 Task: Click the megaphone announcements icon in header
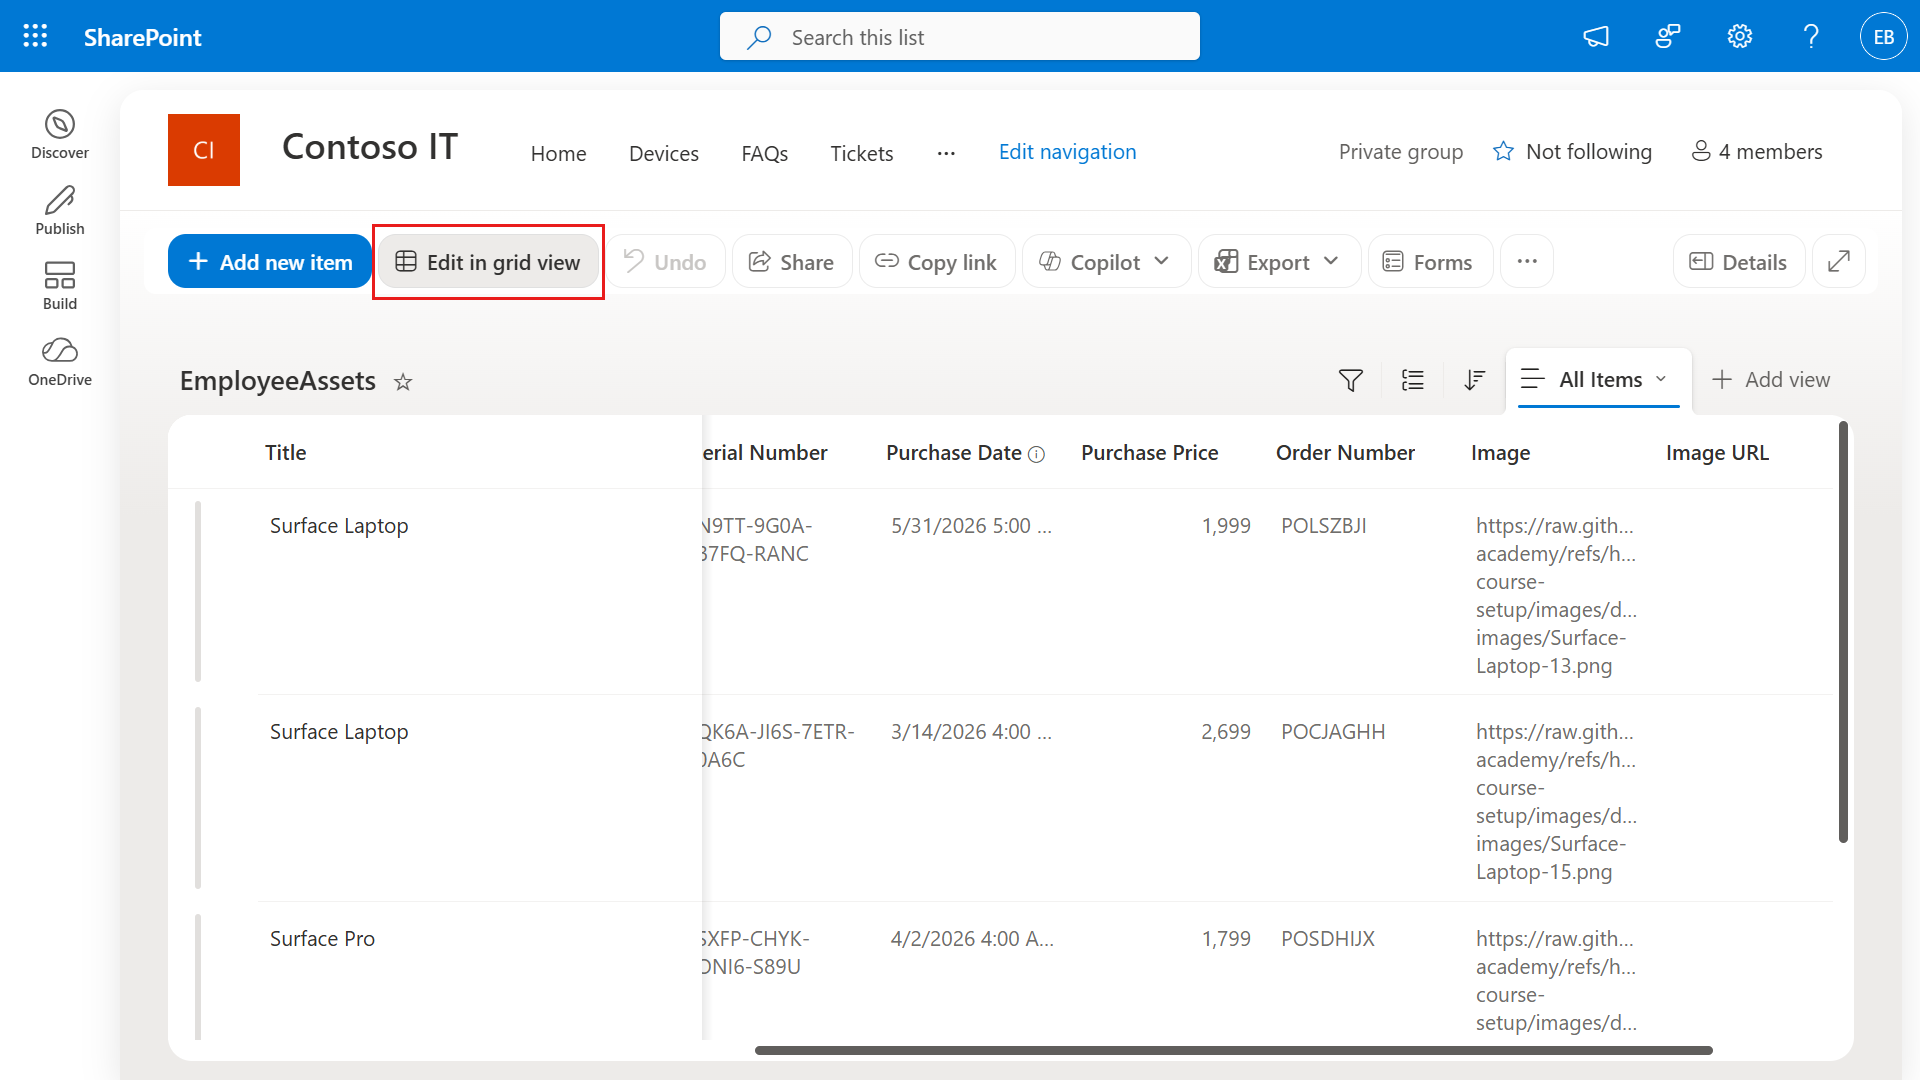click(1596, 37)
